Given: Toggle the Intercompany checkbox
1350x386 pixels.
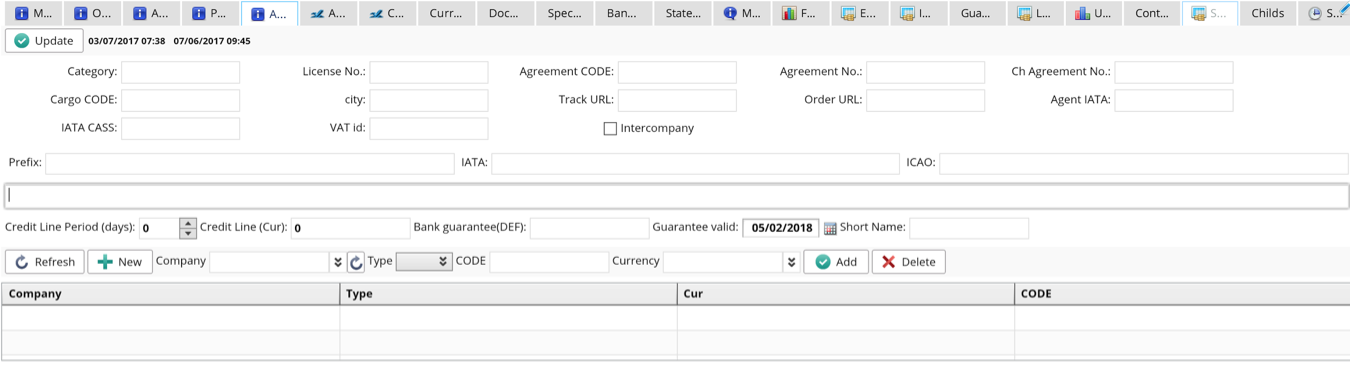Looking at the screenshot, I should tap(610, 129).
